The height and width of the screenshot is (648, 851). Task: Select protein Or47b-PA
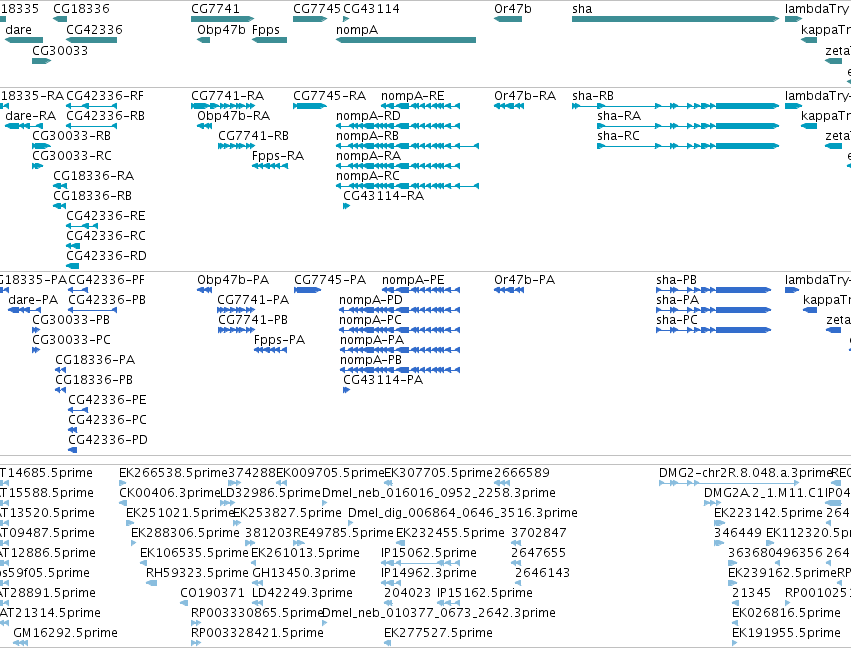coord(509,290)
